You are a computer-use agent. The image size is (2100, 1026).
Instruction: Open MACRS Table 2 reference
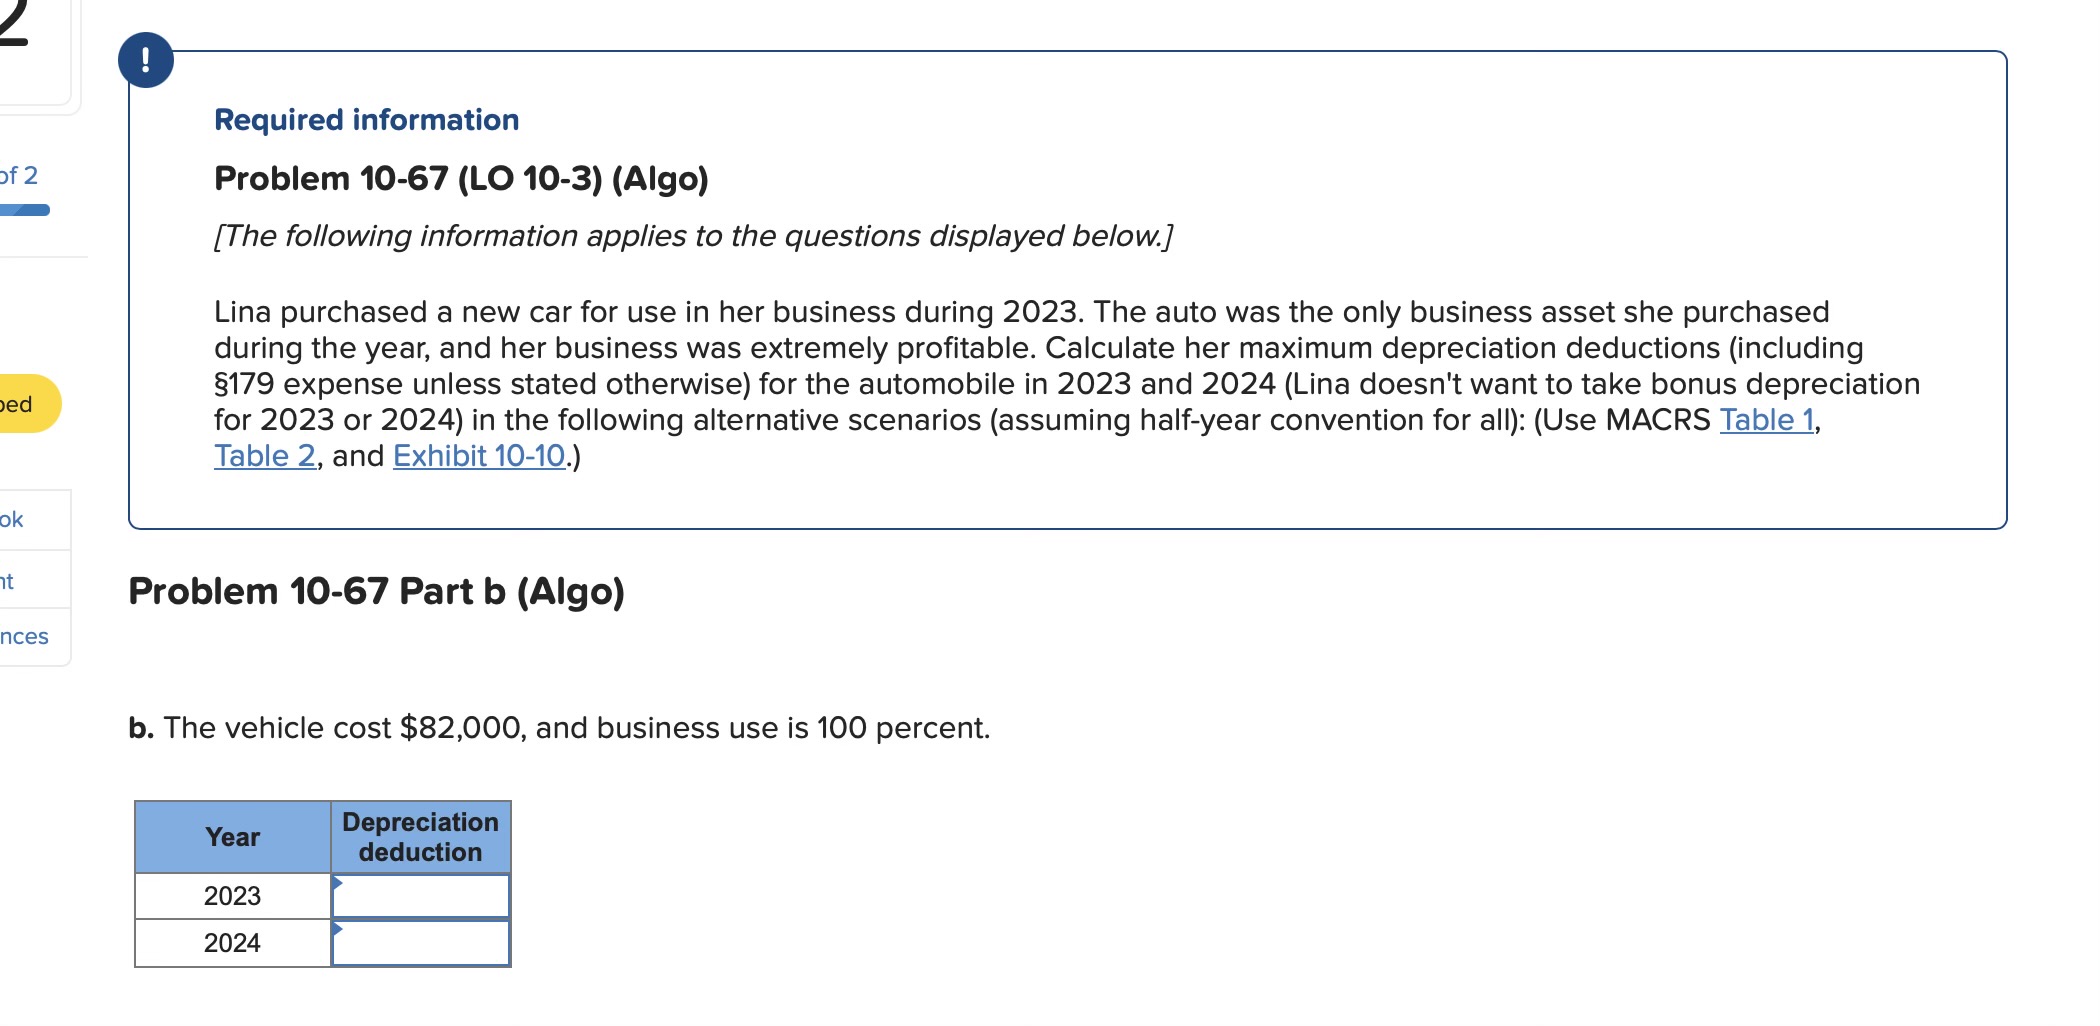[x=263, y=456]
